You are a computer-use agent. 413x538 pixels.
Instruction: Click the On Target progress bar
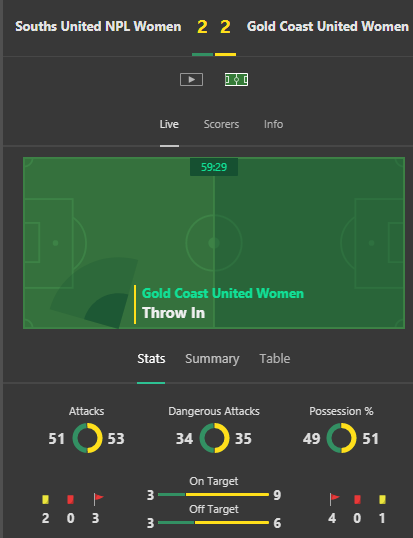(x=213, y=494)
